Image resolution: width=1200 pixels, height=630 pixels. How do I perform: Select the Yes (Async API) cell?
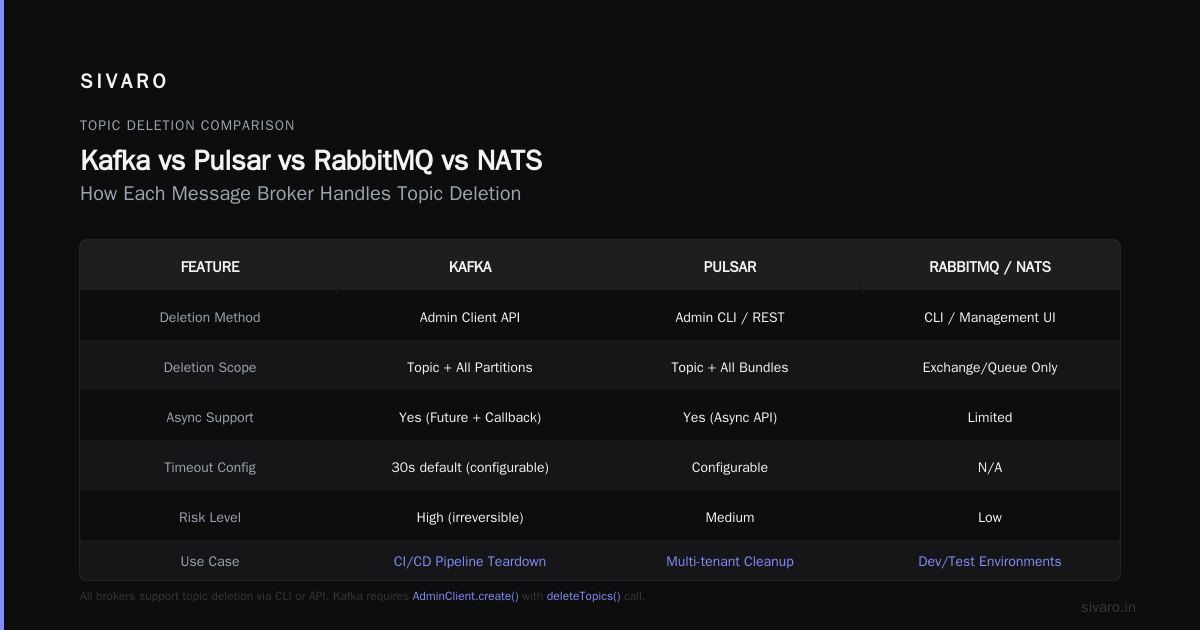(x=730, y=417)
